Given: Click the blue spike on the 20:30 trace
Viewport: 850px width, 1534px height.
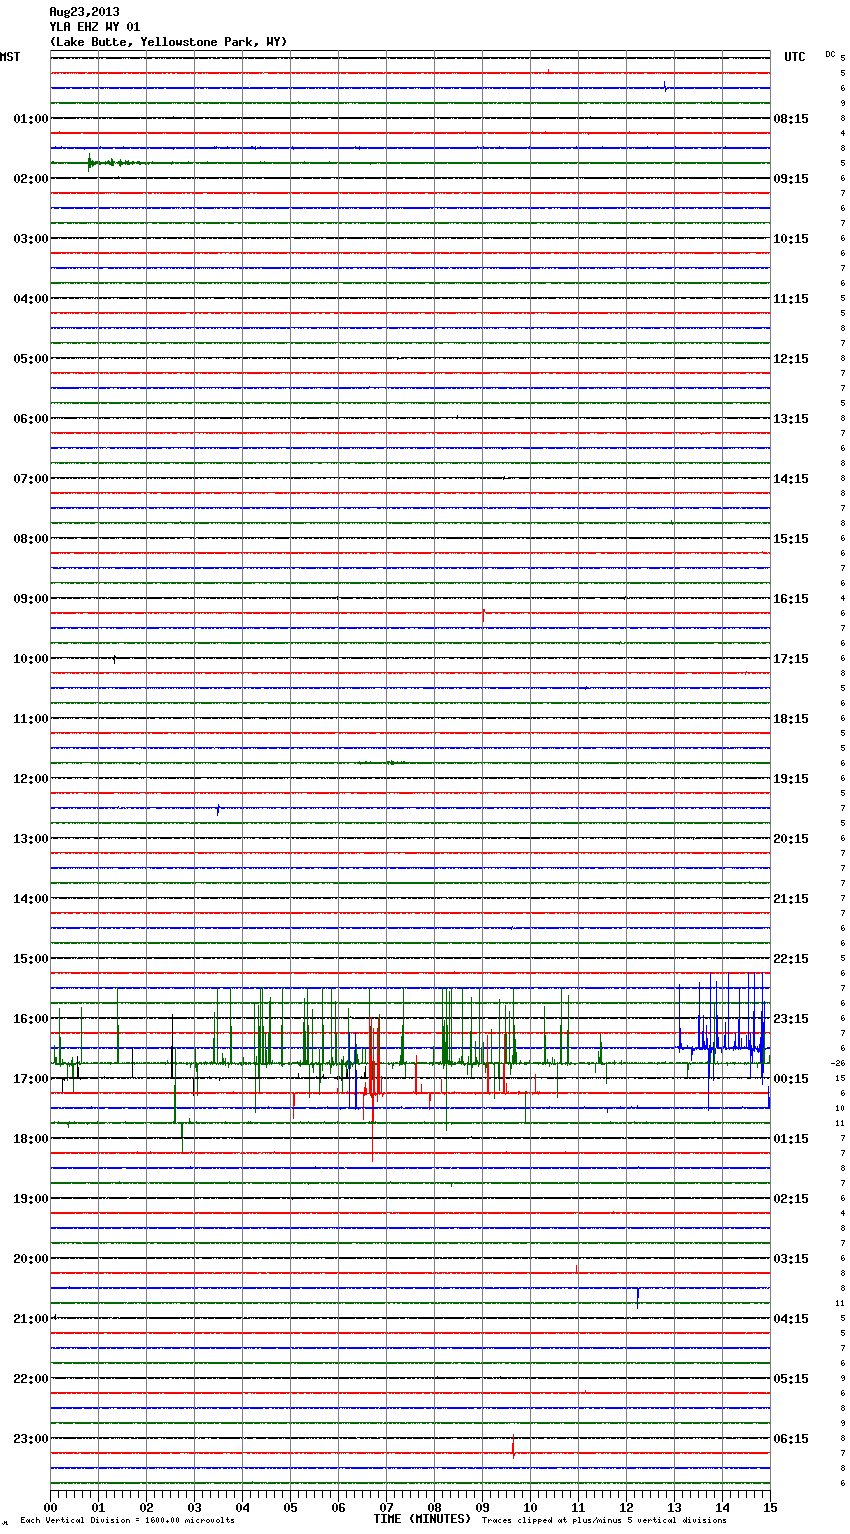Looking at the screenshot, I should pos(638,1297).
